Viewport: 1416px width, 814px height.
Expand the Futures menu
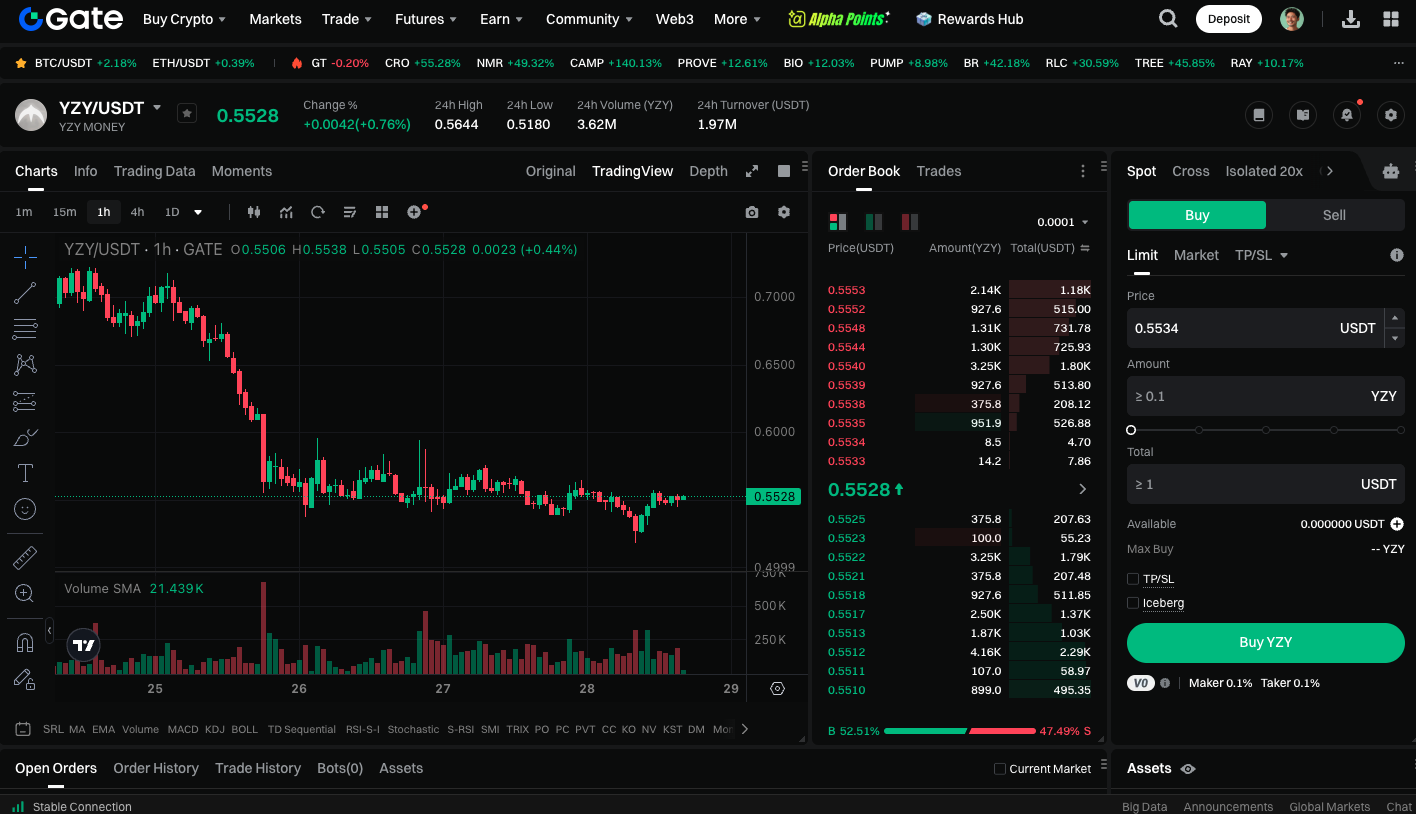pos(426,19)
